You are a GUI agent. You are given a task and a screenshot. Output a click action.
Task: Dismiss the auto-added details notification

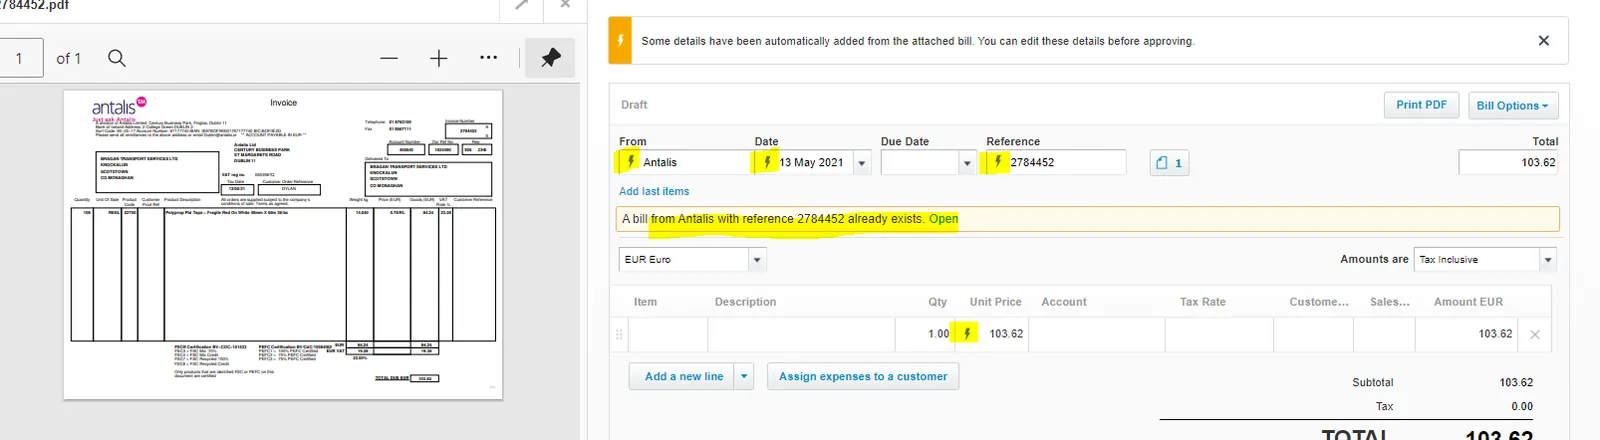[1543, 41]
